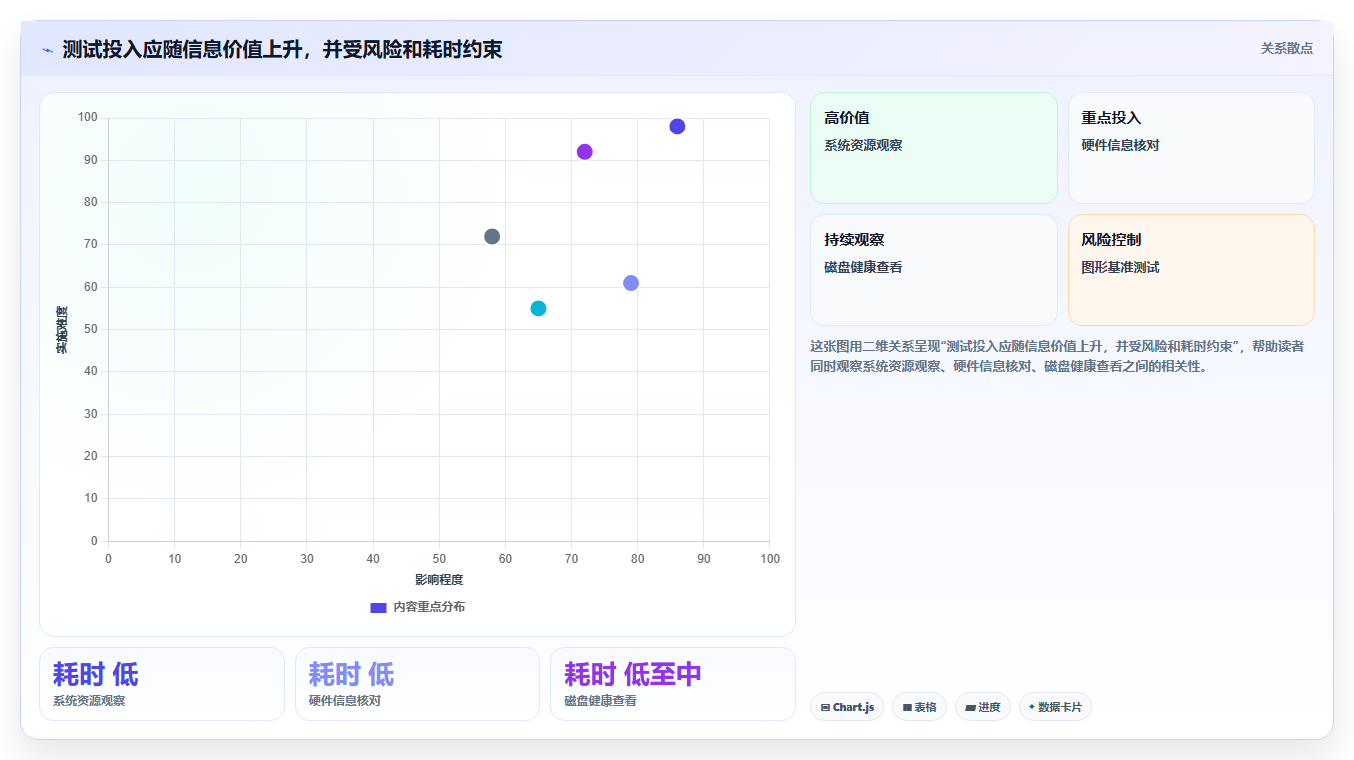Click the description paragraph starting 这张图用二维关系
Screen dimensions: 1354x760
pyautogui.click(x=1057, y=356)
